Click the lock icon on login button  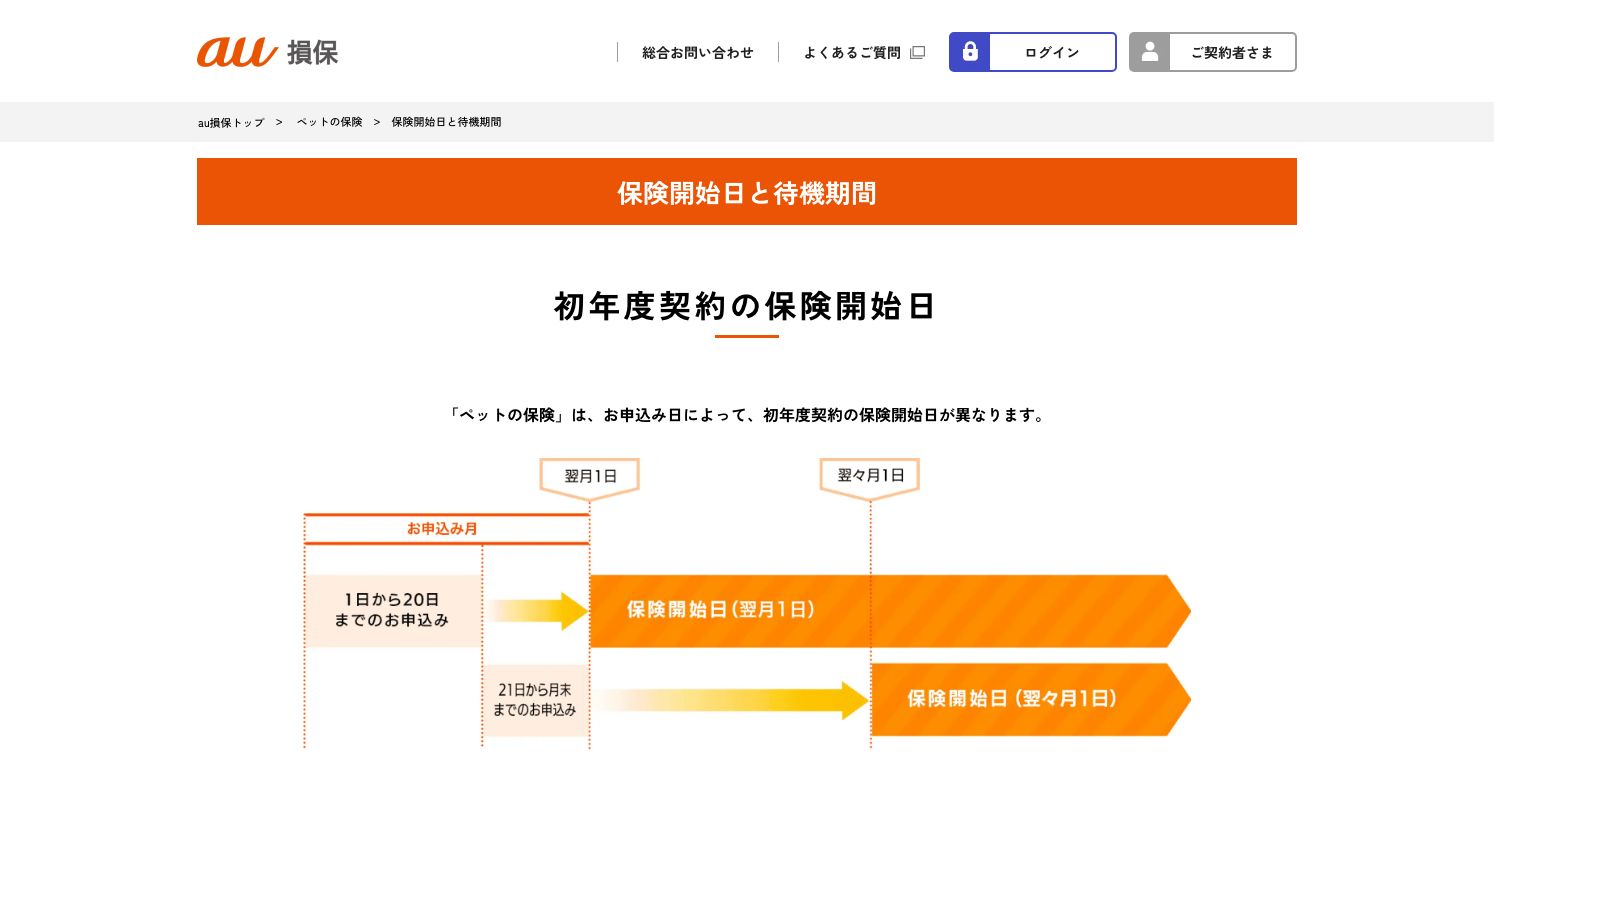tap(970, 52)
